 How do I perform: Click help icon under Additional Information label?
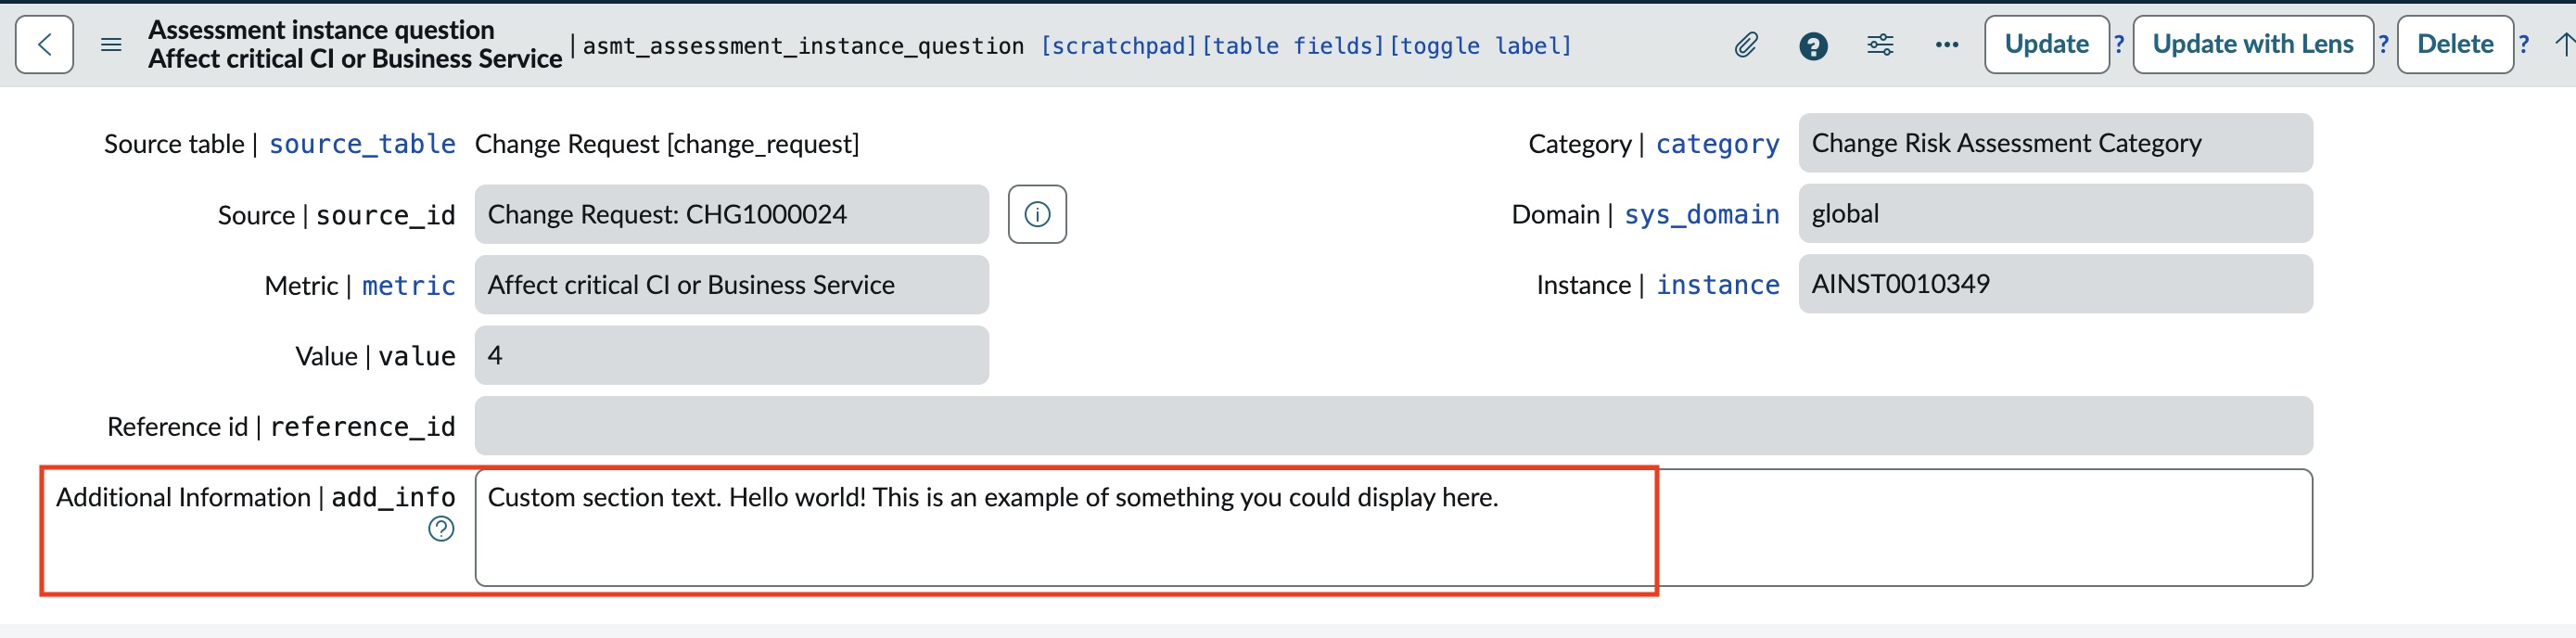[x=441, y=529]
